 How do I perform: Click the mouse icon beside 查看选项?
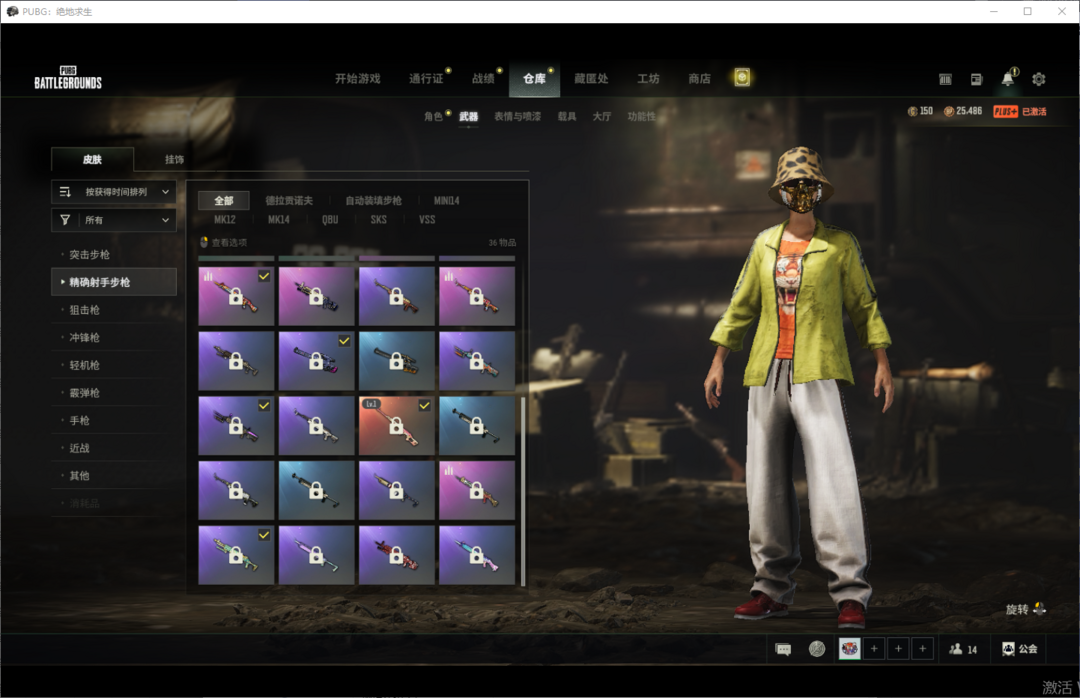pyautogui.click(x=204, y=242)
